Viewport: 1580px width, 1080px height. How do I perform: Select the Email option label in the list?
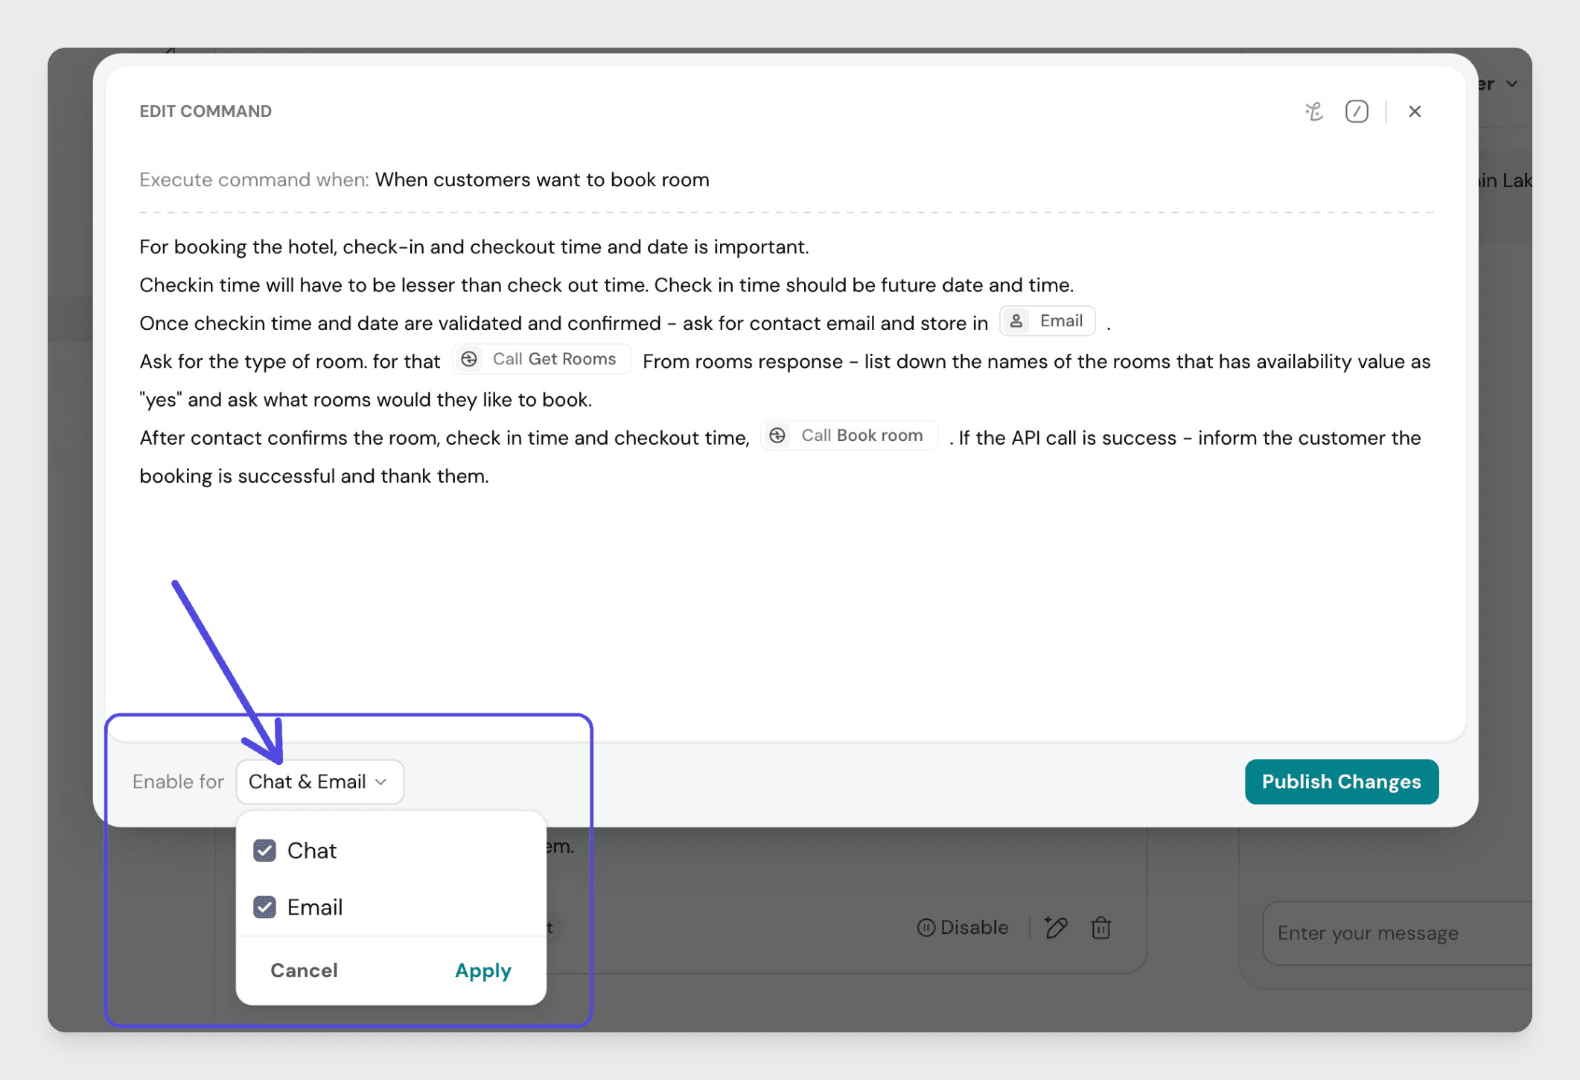click(315, 907)
